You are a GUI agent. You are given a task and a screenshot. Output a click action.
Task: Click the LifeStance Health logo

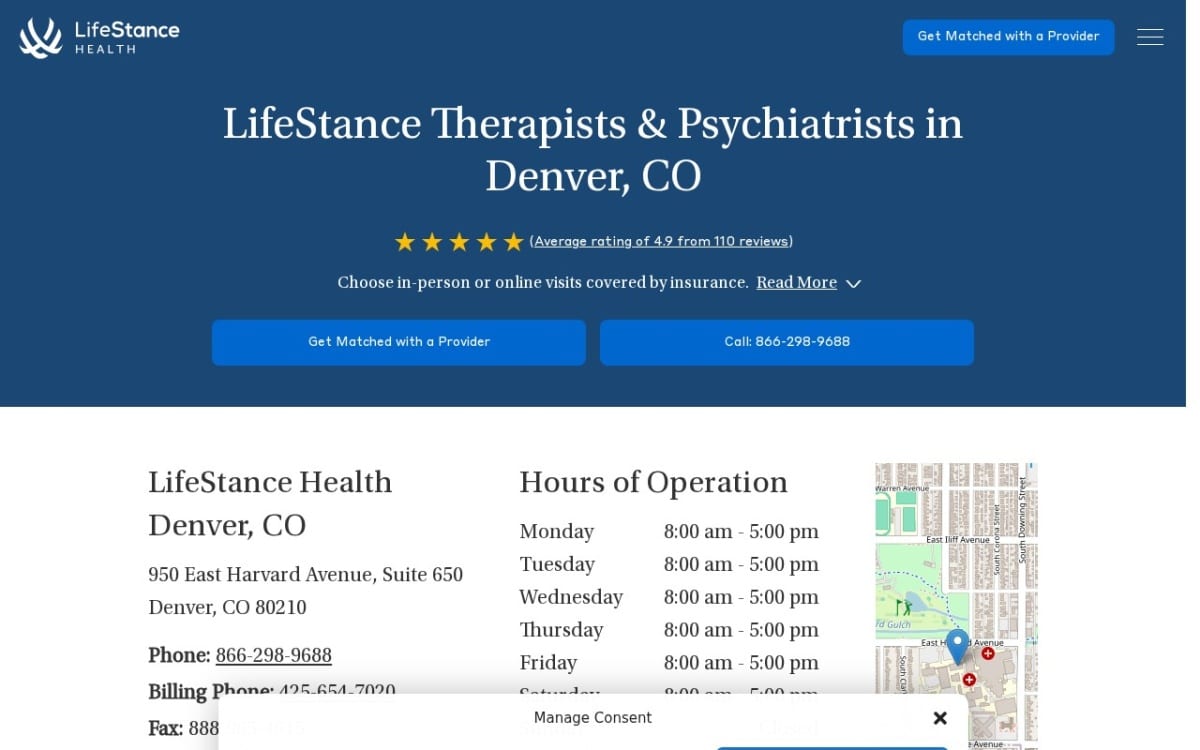99,37
